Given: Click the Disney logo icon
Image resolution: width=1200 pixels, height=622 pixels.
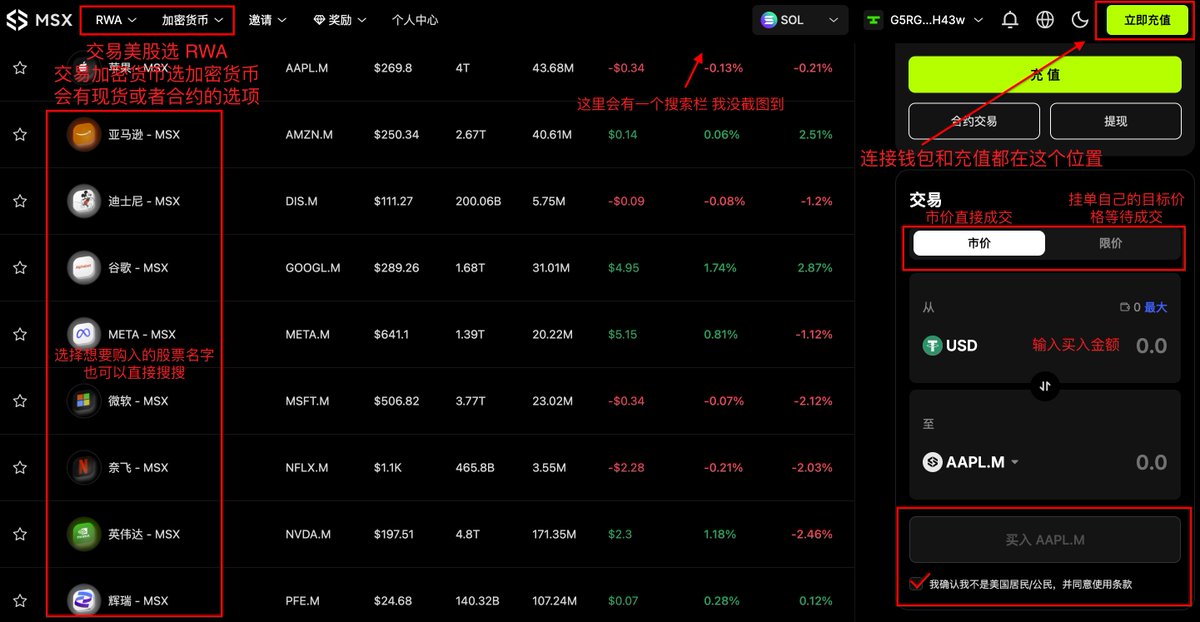Looking at the screenshot, I should [84, 201].
